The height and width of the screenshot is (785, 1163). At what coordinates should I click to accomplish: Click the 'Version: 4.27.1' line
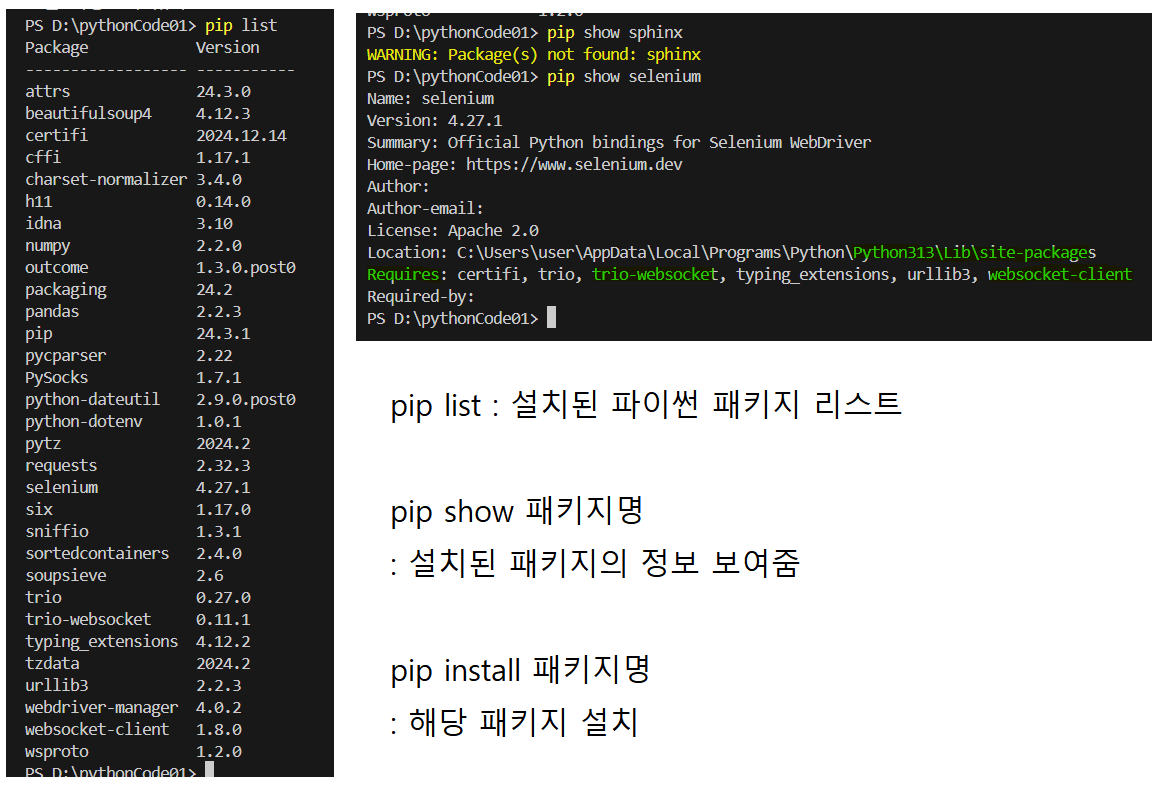pyautogui.click(x=435, y=121)
